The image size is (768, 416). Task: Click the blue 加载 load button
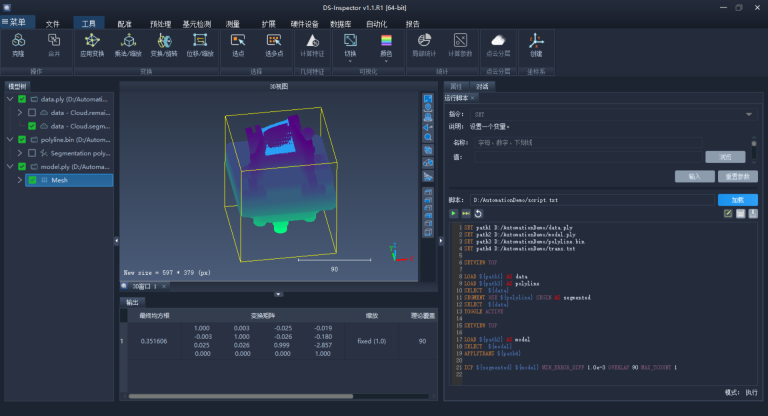738,200
